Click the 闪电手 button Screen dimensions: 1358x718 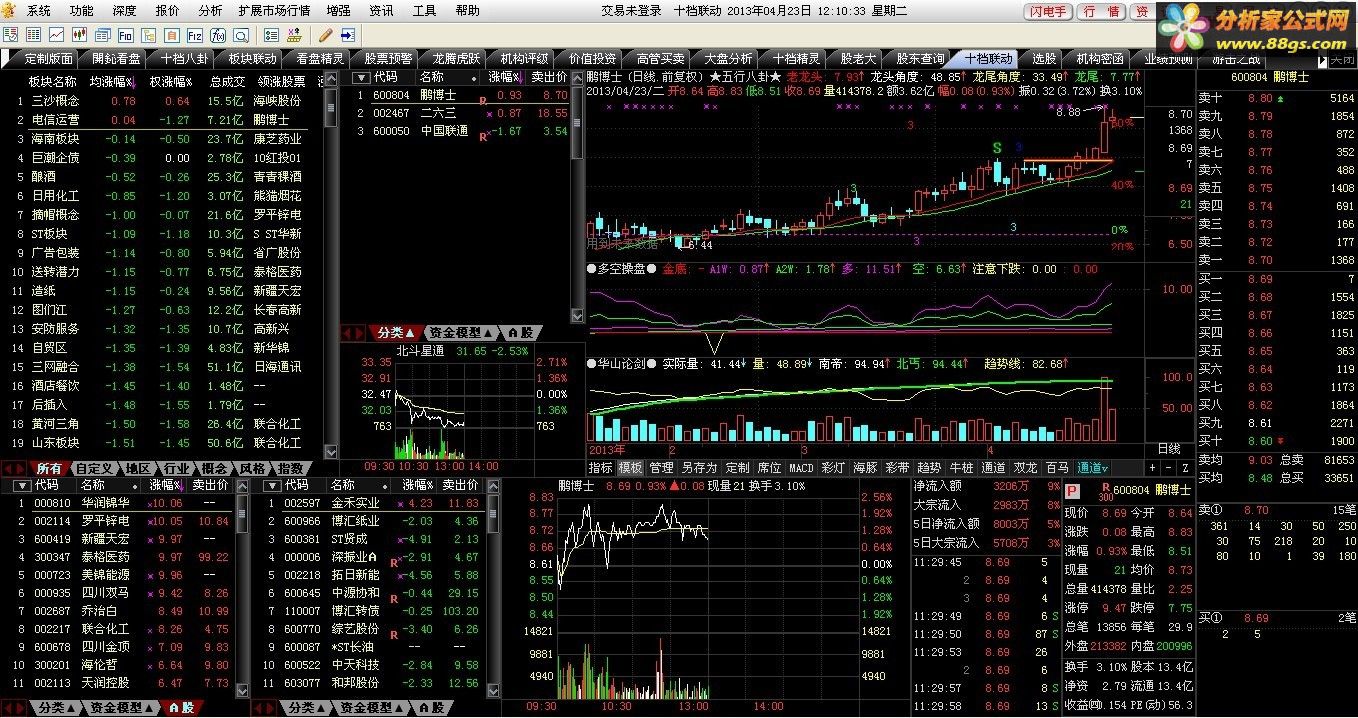tap(1048, 11)
